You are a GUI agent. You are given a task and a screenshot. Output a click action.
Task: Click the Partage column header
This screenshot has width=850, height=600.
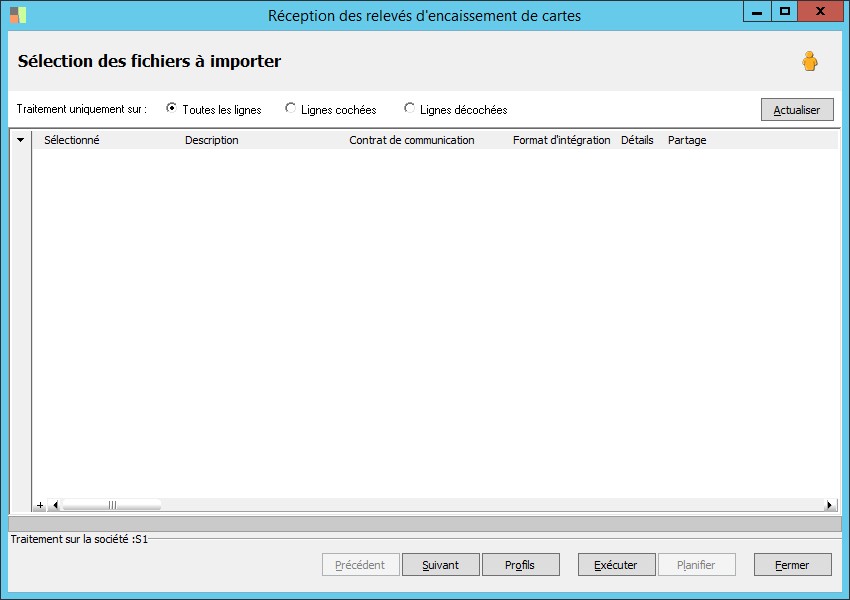click(687, 140)
